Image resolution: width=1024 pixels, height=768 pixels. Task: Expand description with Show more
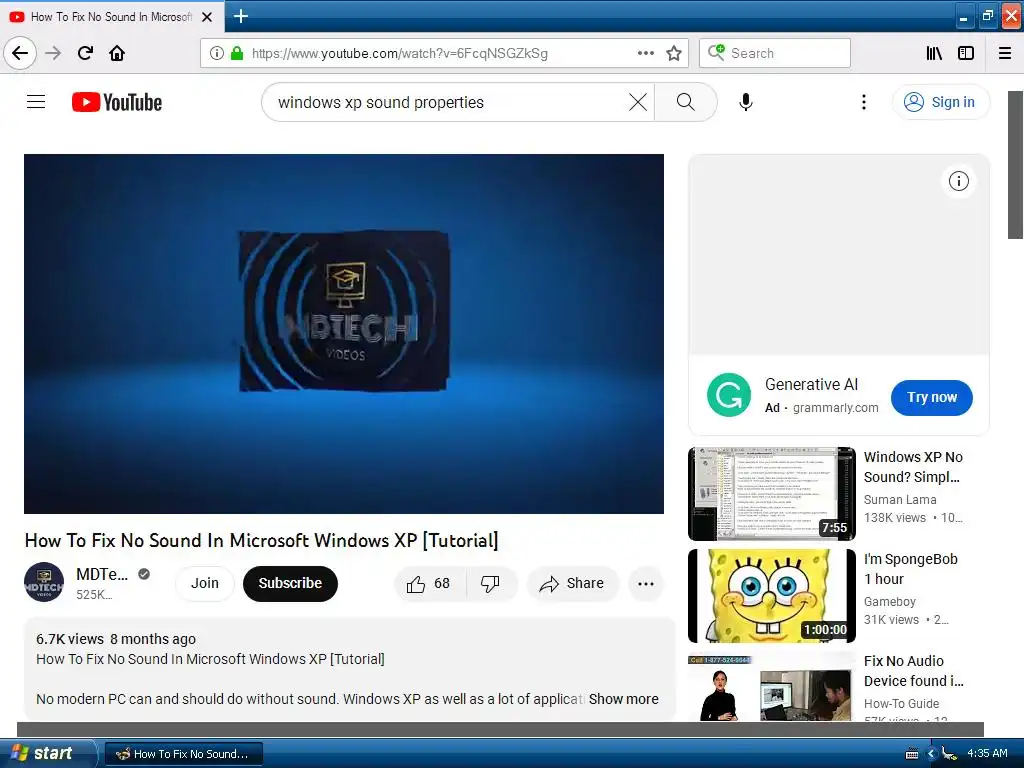click(x=624, y=699)
